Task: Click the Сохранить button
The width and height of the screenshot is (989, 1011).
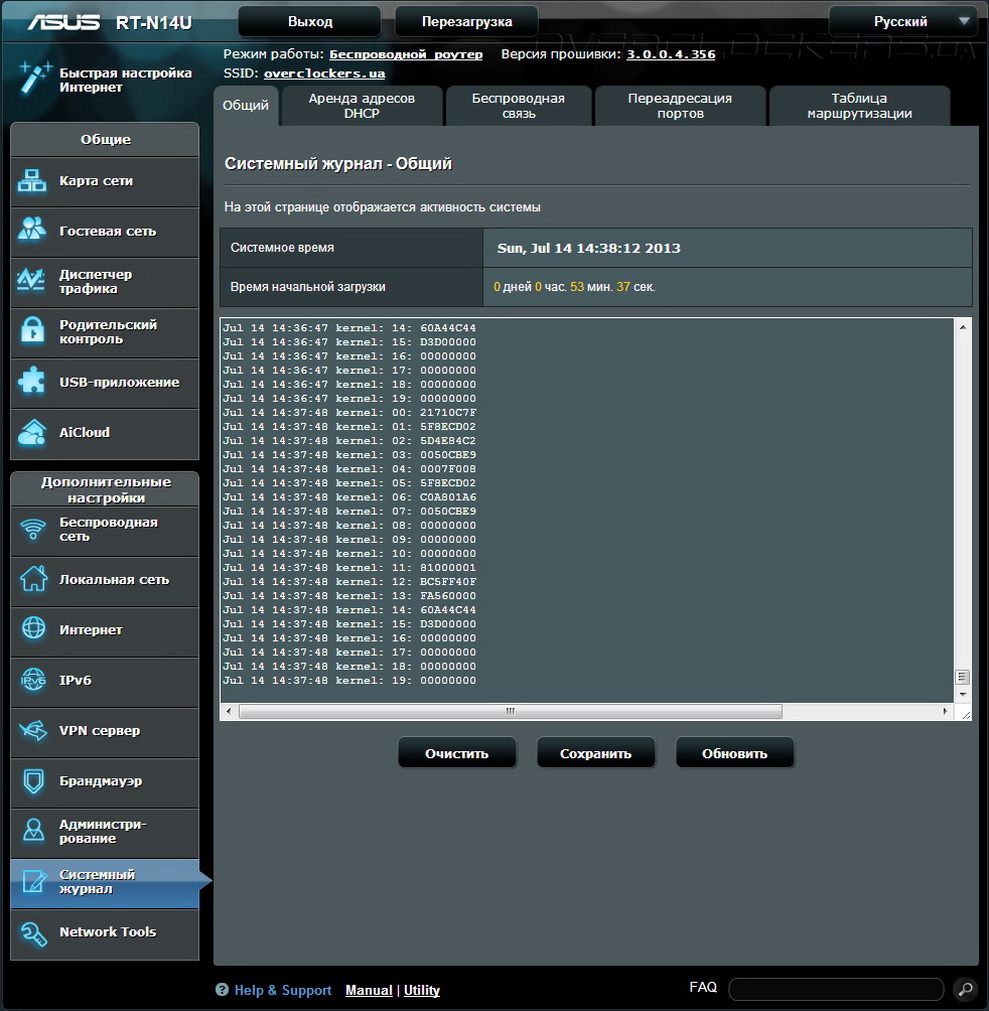Action: (x=596, y=753)
